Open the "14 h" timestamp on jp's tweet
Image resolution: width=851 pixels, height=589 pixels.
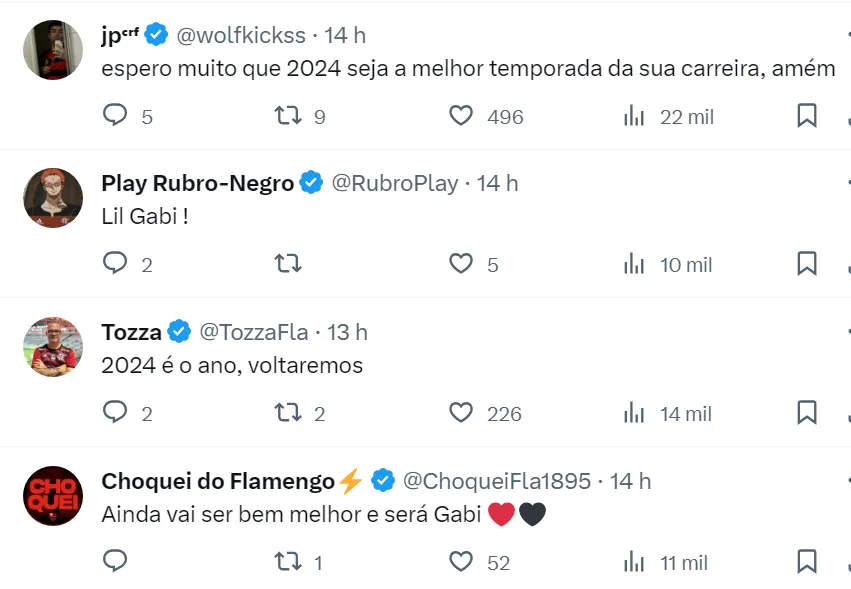coord(345,35)
